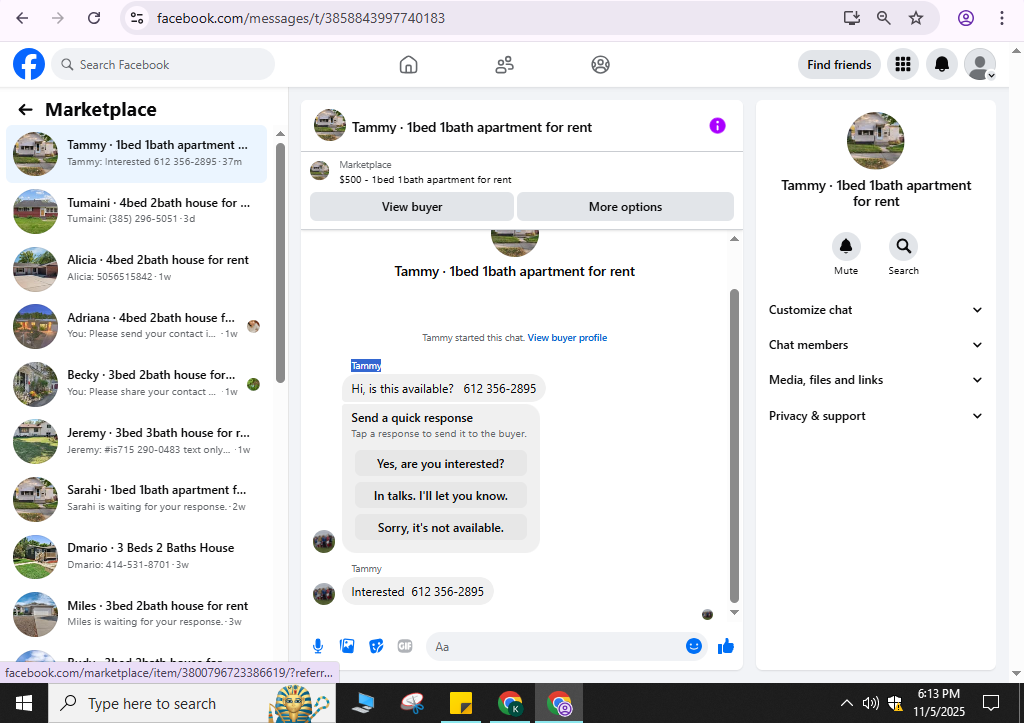Open the Facebook logo home link
Screen dimensions: 1024x723
tap(29, 64)
